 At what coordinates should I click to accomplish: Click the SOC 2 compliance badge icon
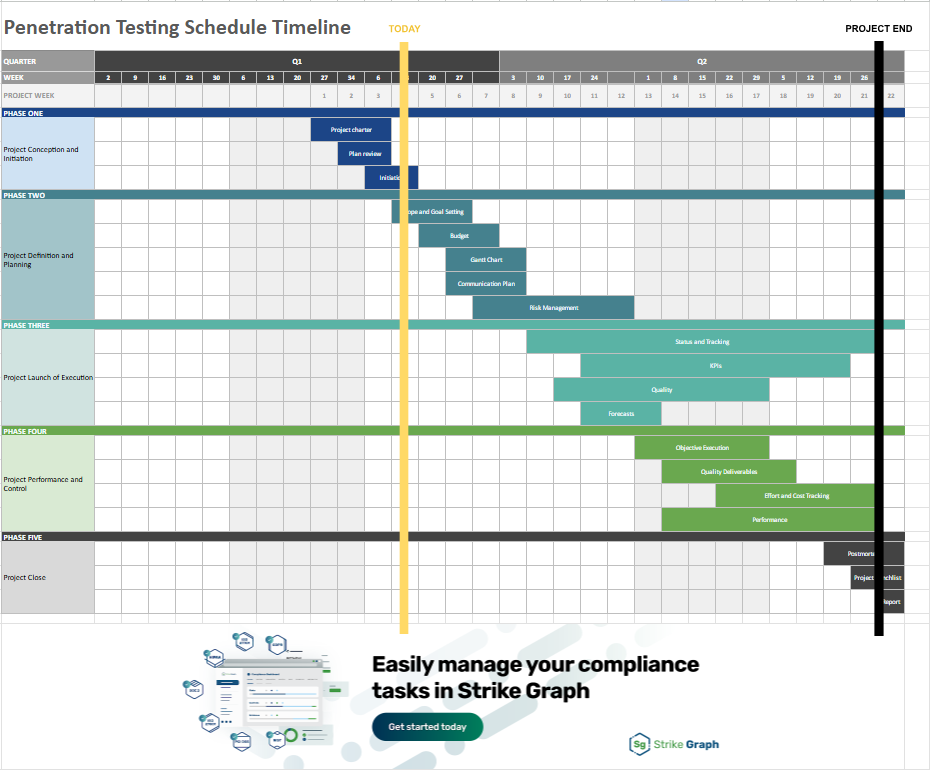click(193, 690)
